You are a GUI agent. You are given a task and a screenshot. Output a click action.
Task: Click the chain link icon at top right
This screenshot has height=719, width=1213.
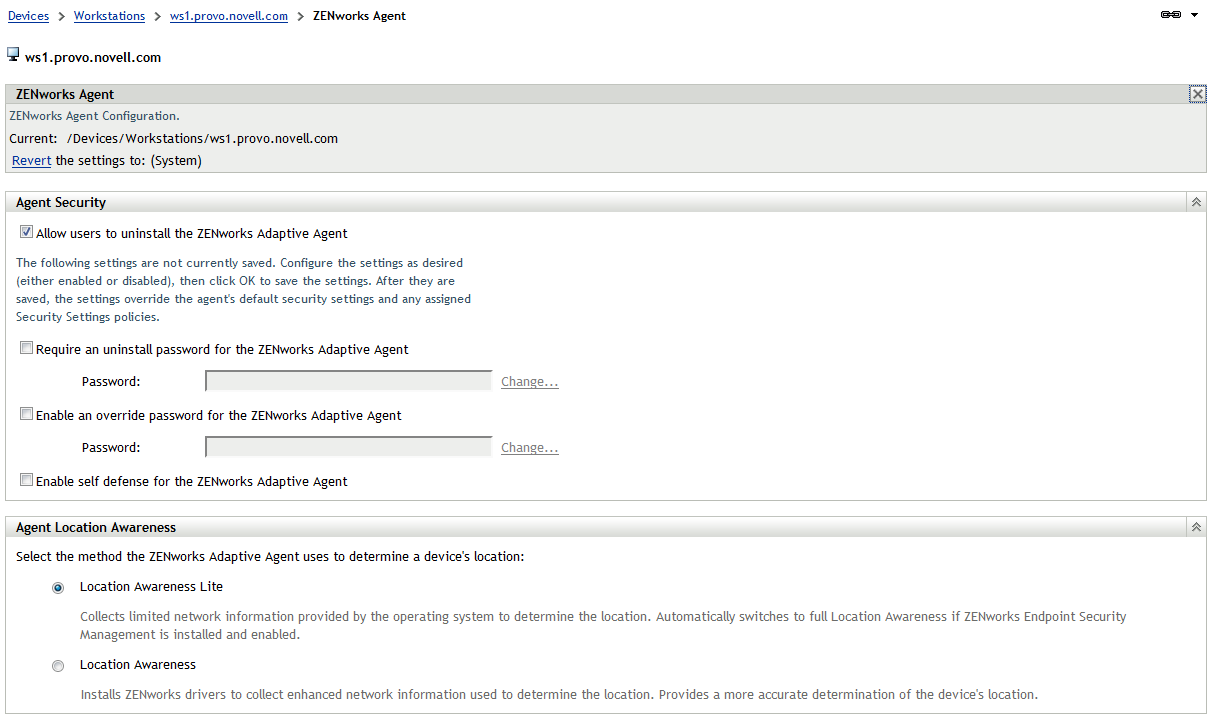1171,15
